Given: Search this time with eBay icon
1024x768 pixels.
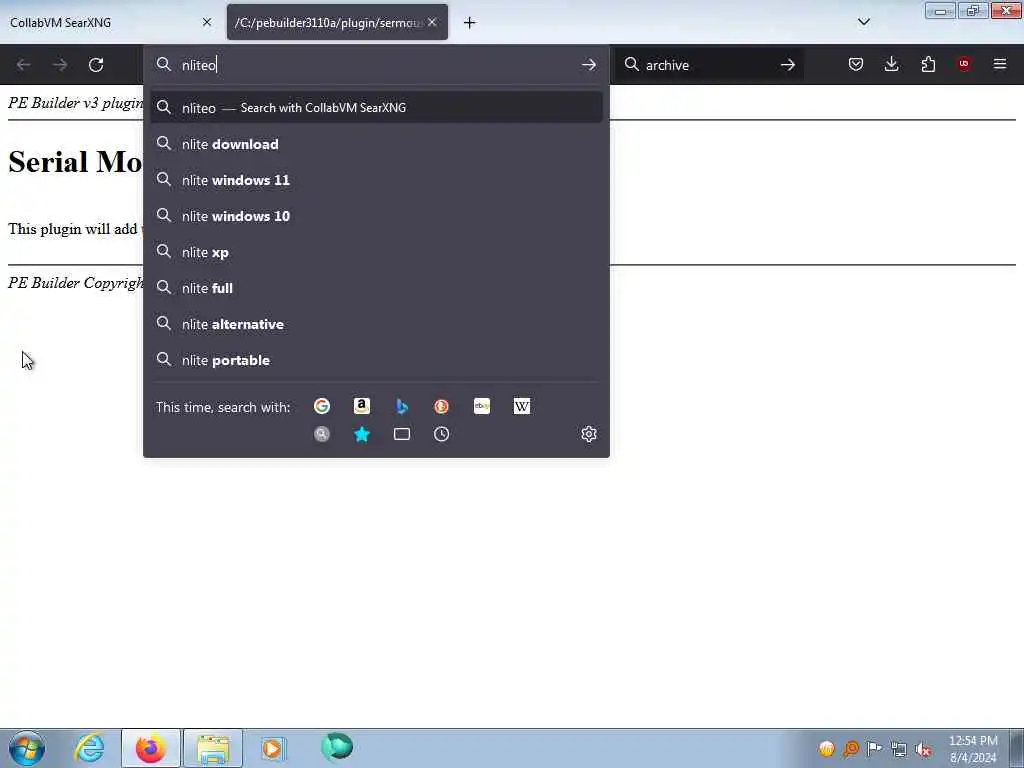Looking at the screenshot, I should [x=482, y=406].
